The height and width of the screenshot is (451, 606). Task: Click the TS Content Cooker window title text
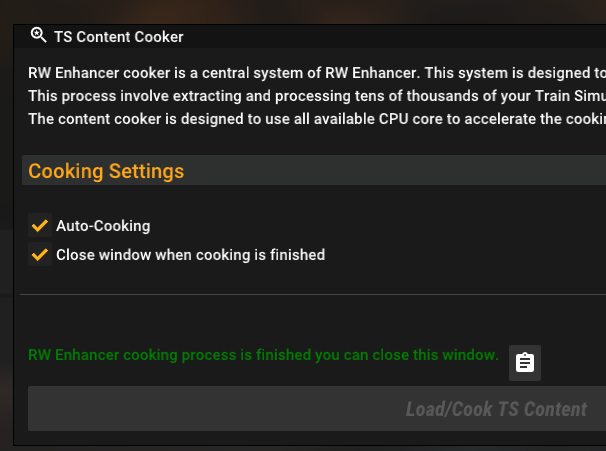(x=118, y=37)
